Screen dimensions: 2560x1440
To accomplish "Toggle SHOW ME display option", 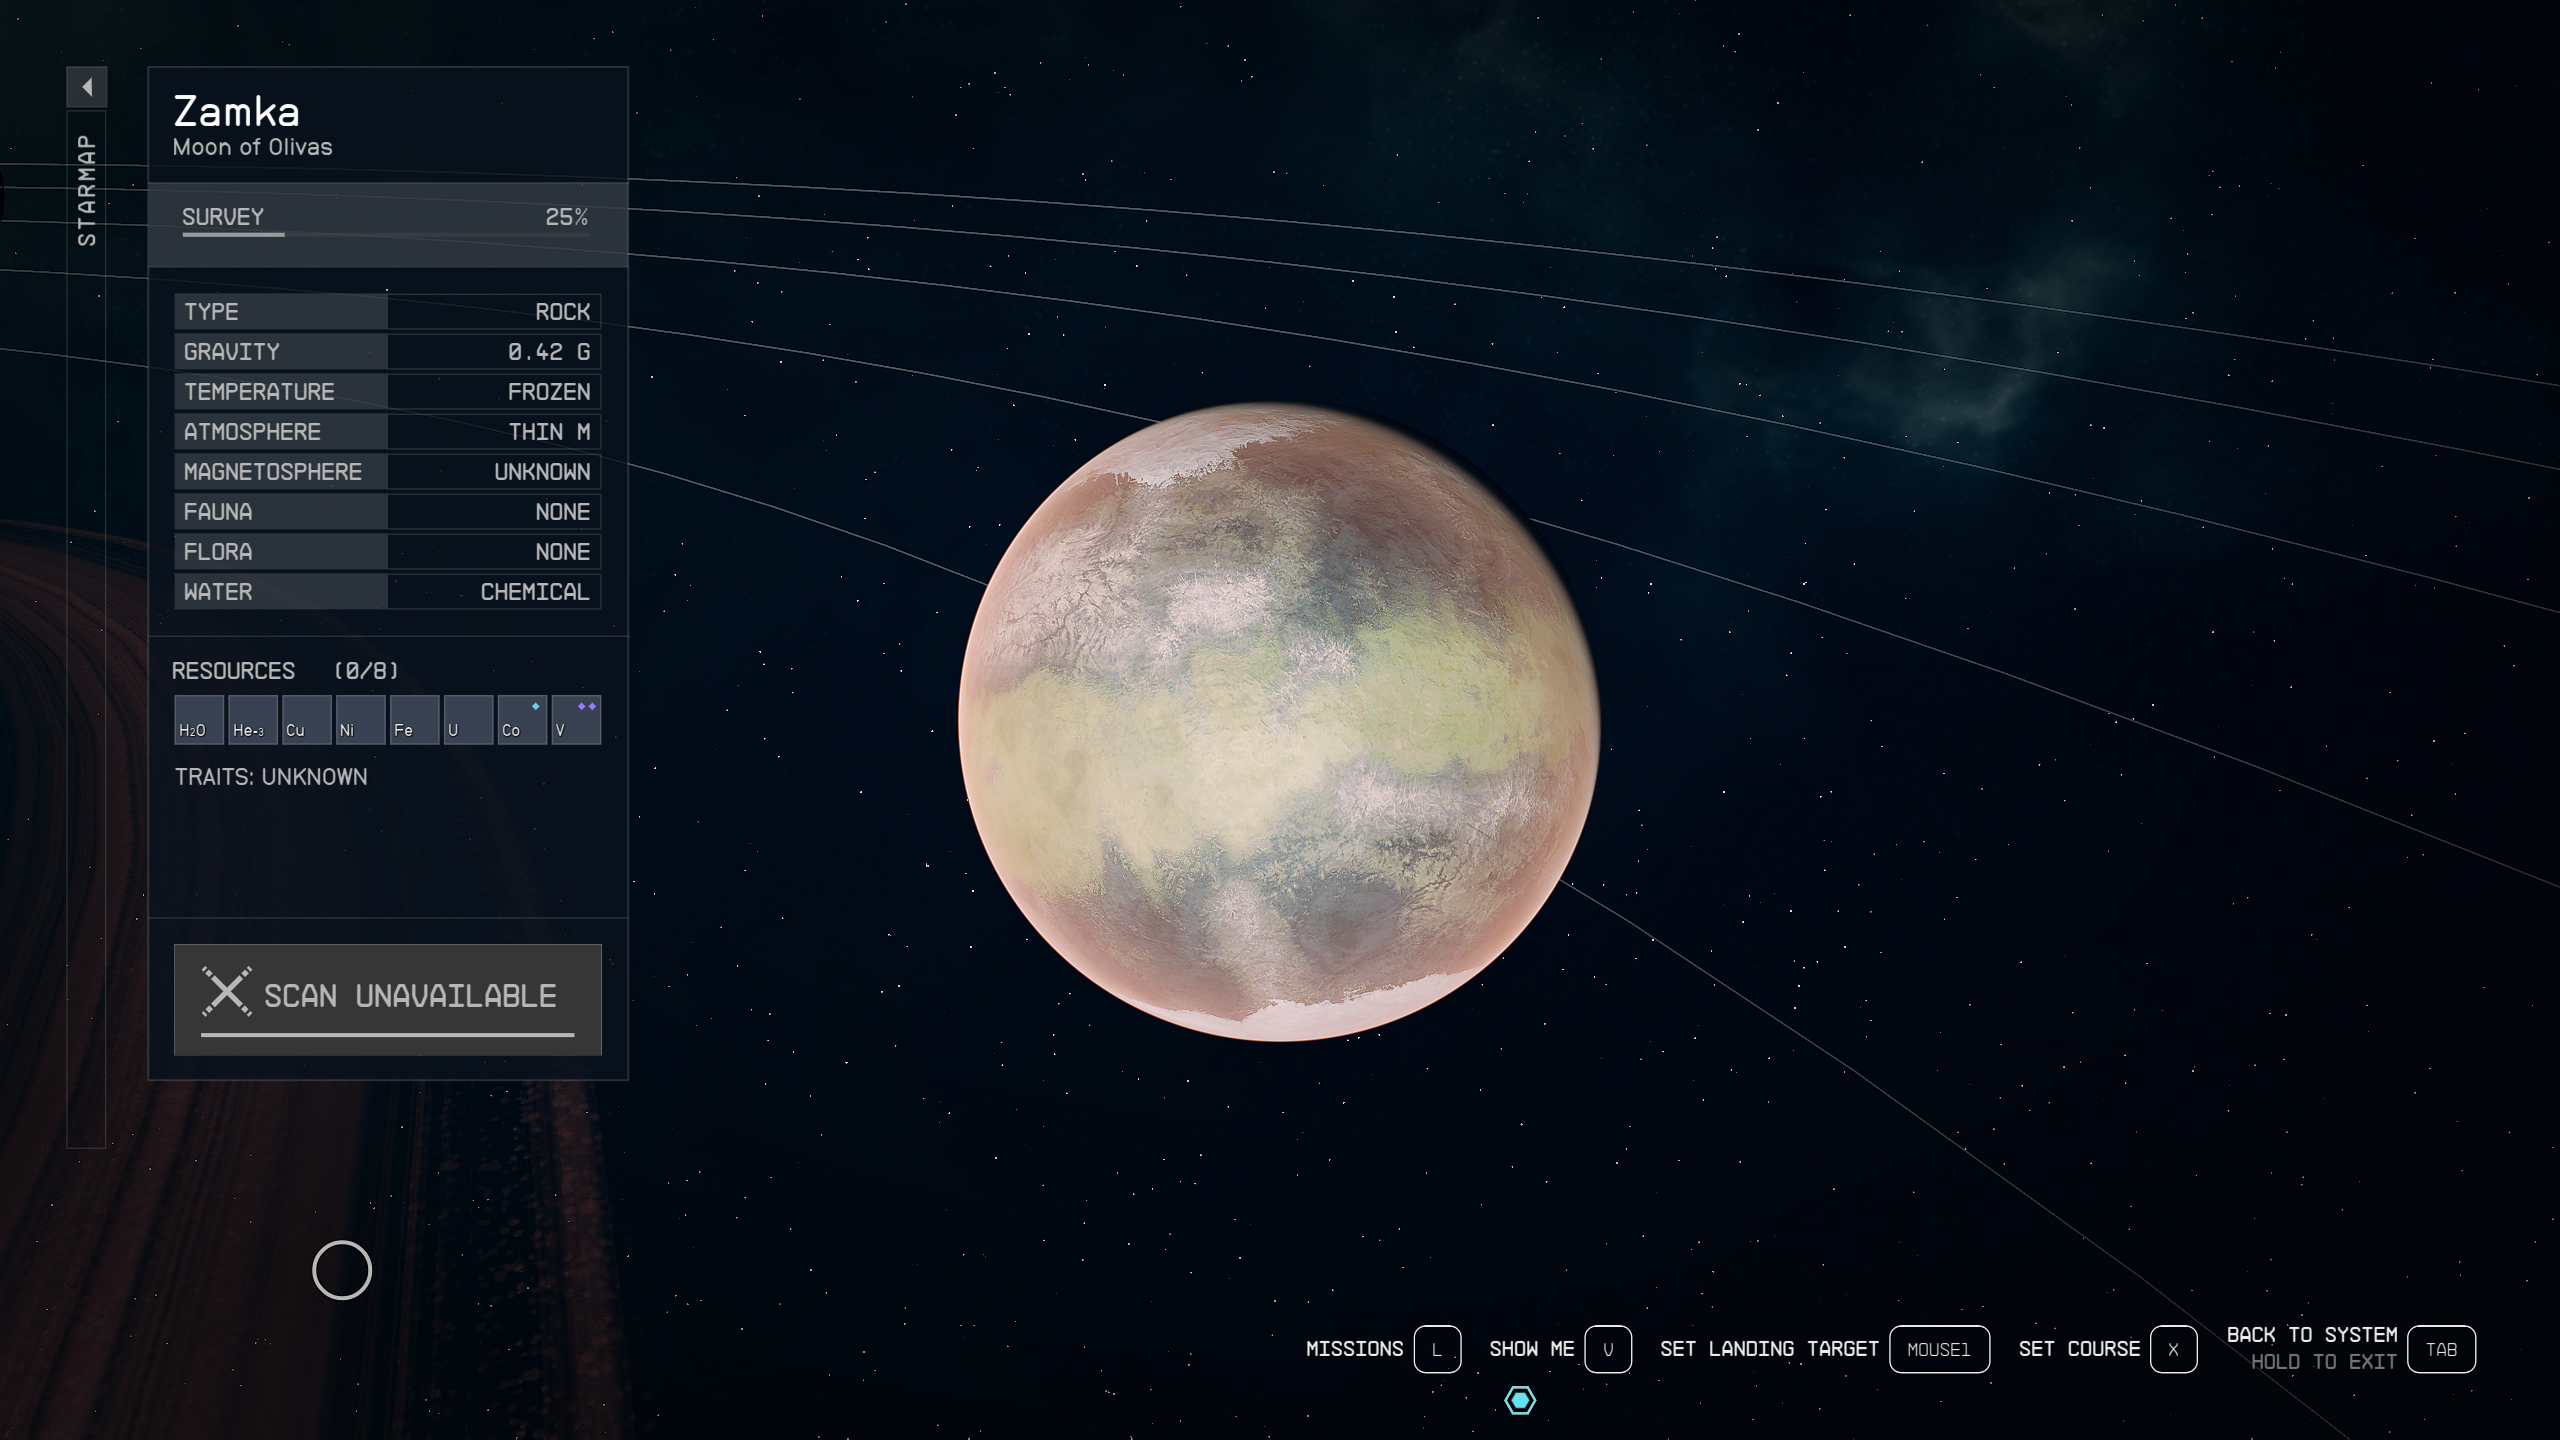I will 1604,1347.
